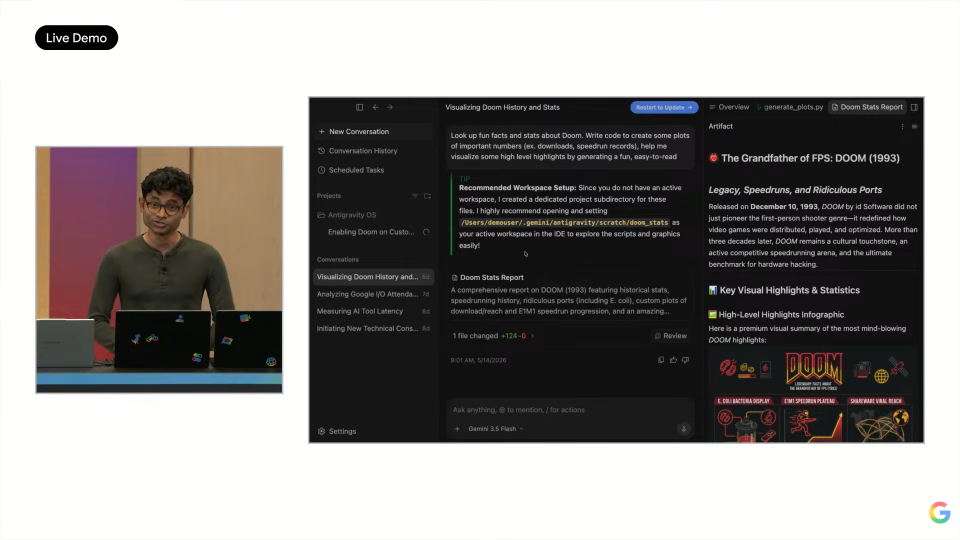Click the microphone icon in the input box

coord(683,429)
